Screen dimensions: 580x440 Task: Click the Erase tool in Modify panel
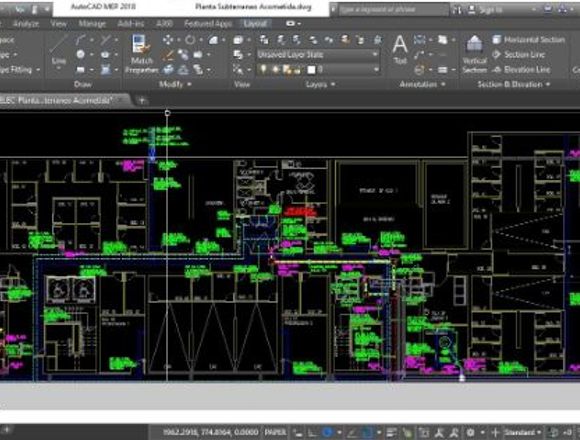[168, 55]
